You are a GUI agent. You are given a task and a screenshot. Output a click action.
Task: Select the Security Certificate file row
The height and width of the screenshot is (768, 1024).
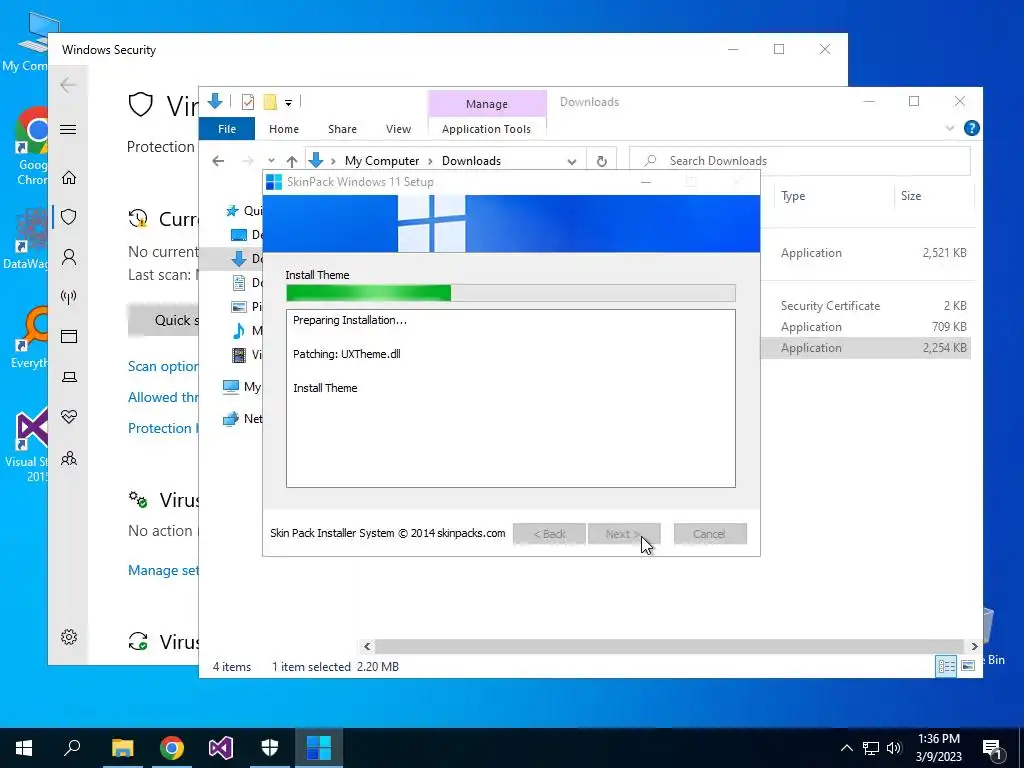pos(866,306)
